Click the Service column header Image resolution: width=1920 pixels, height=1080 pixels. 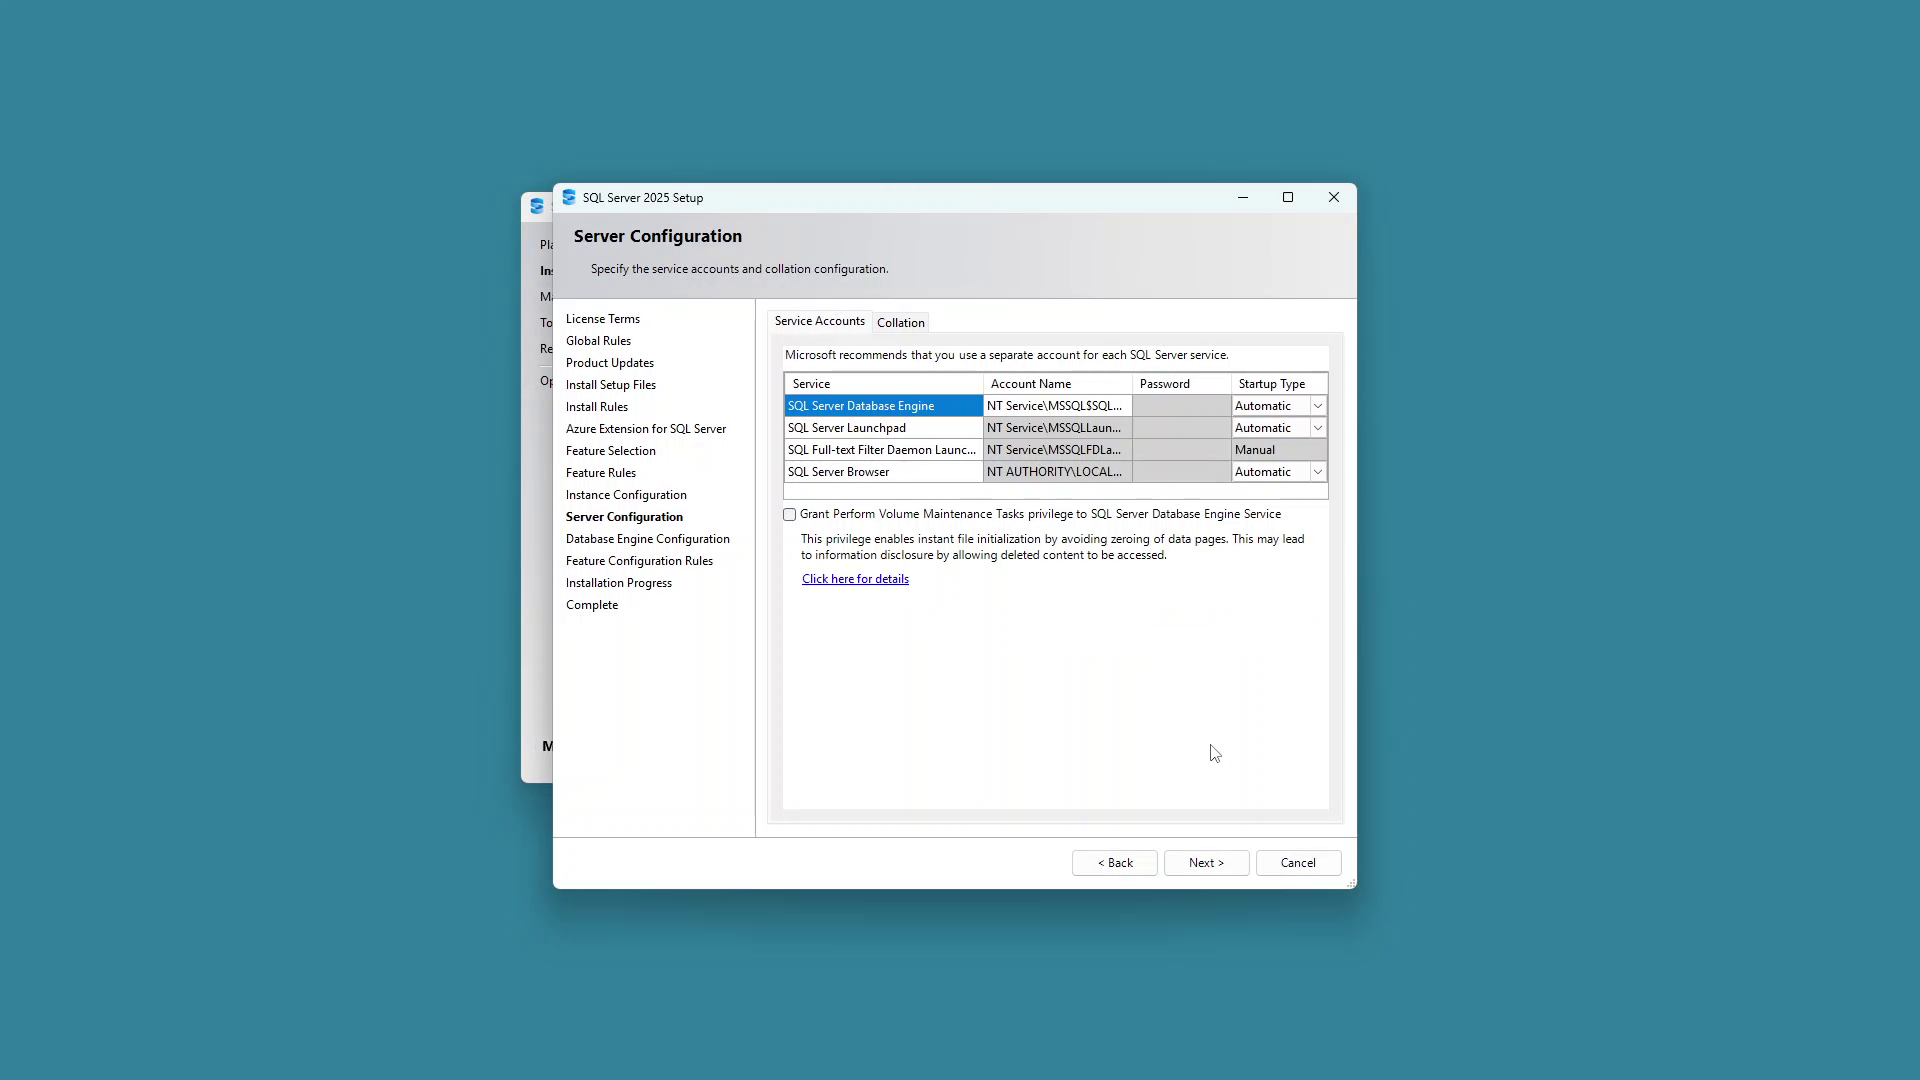(884, 384)
